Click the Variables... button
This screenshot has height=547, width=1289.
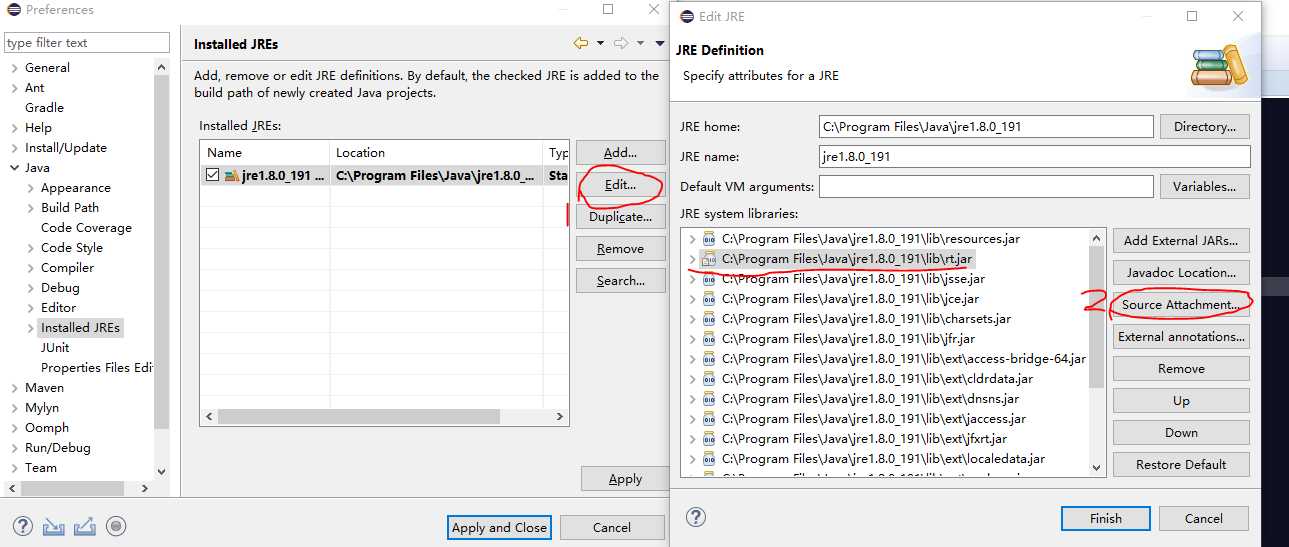coord(1205,187)
